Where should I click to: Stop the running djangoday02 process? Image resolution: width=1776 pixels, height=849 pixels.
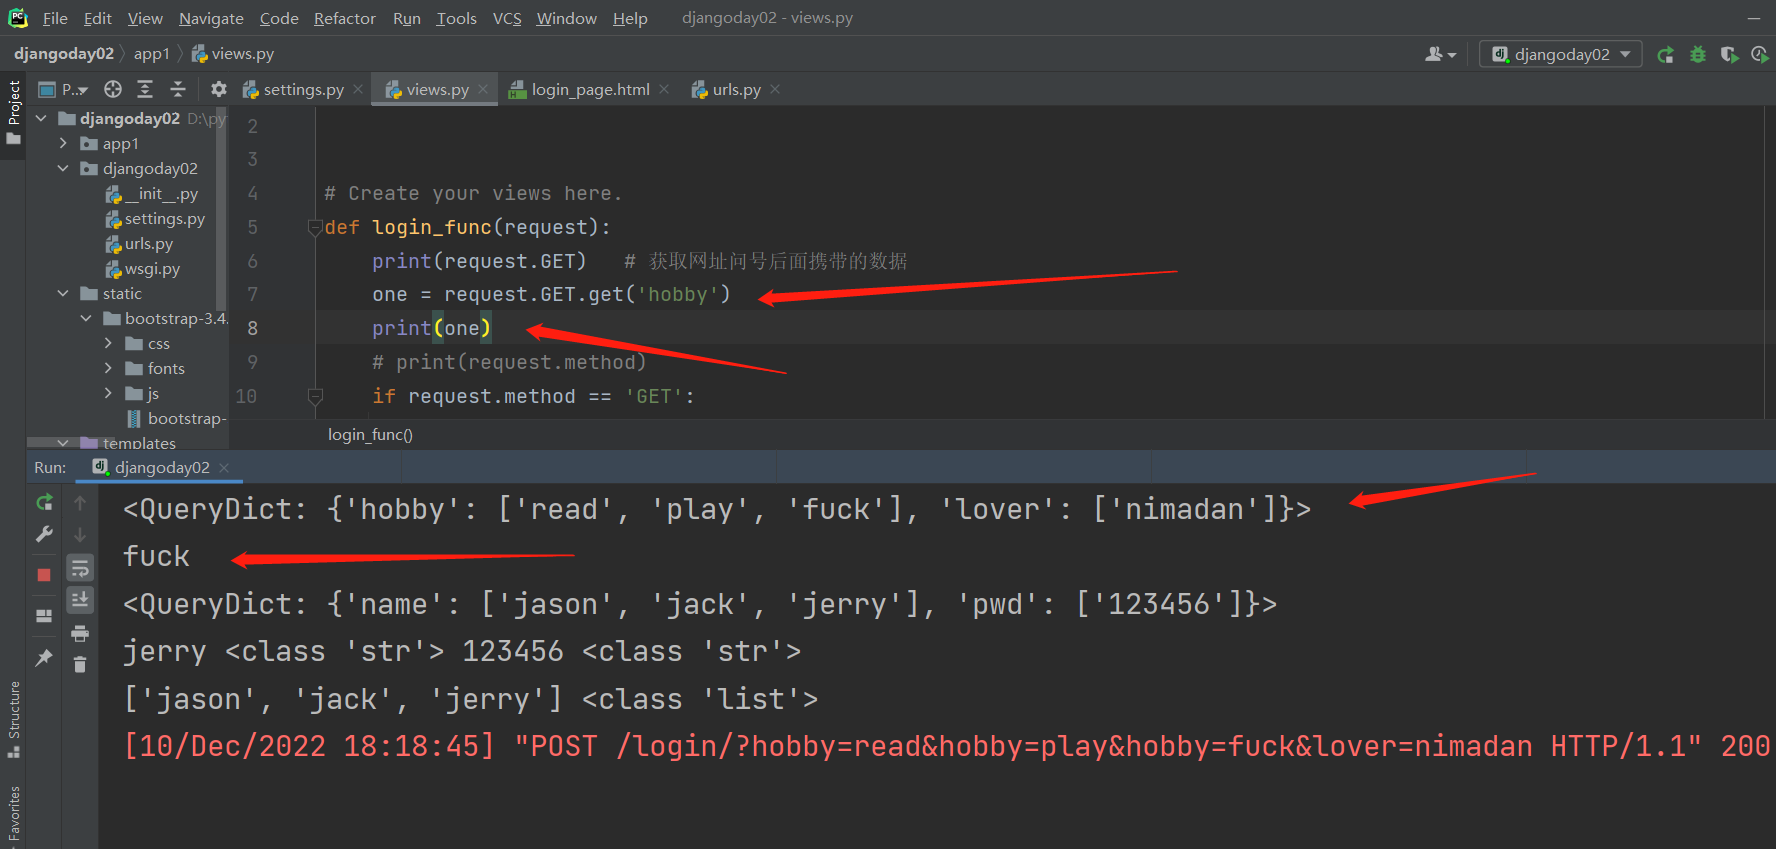coord(44,574)
